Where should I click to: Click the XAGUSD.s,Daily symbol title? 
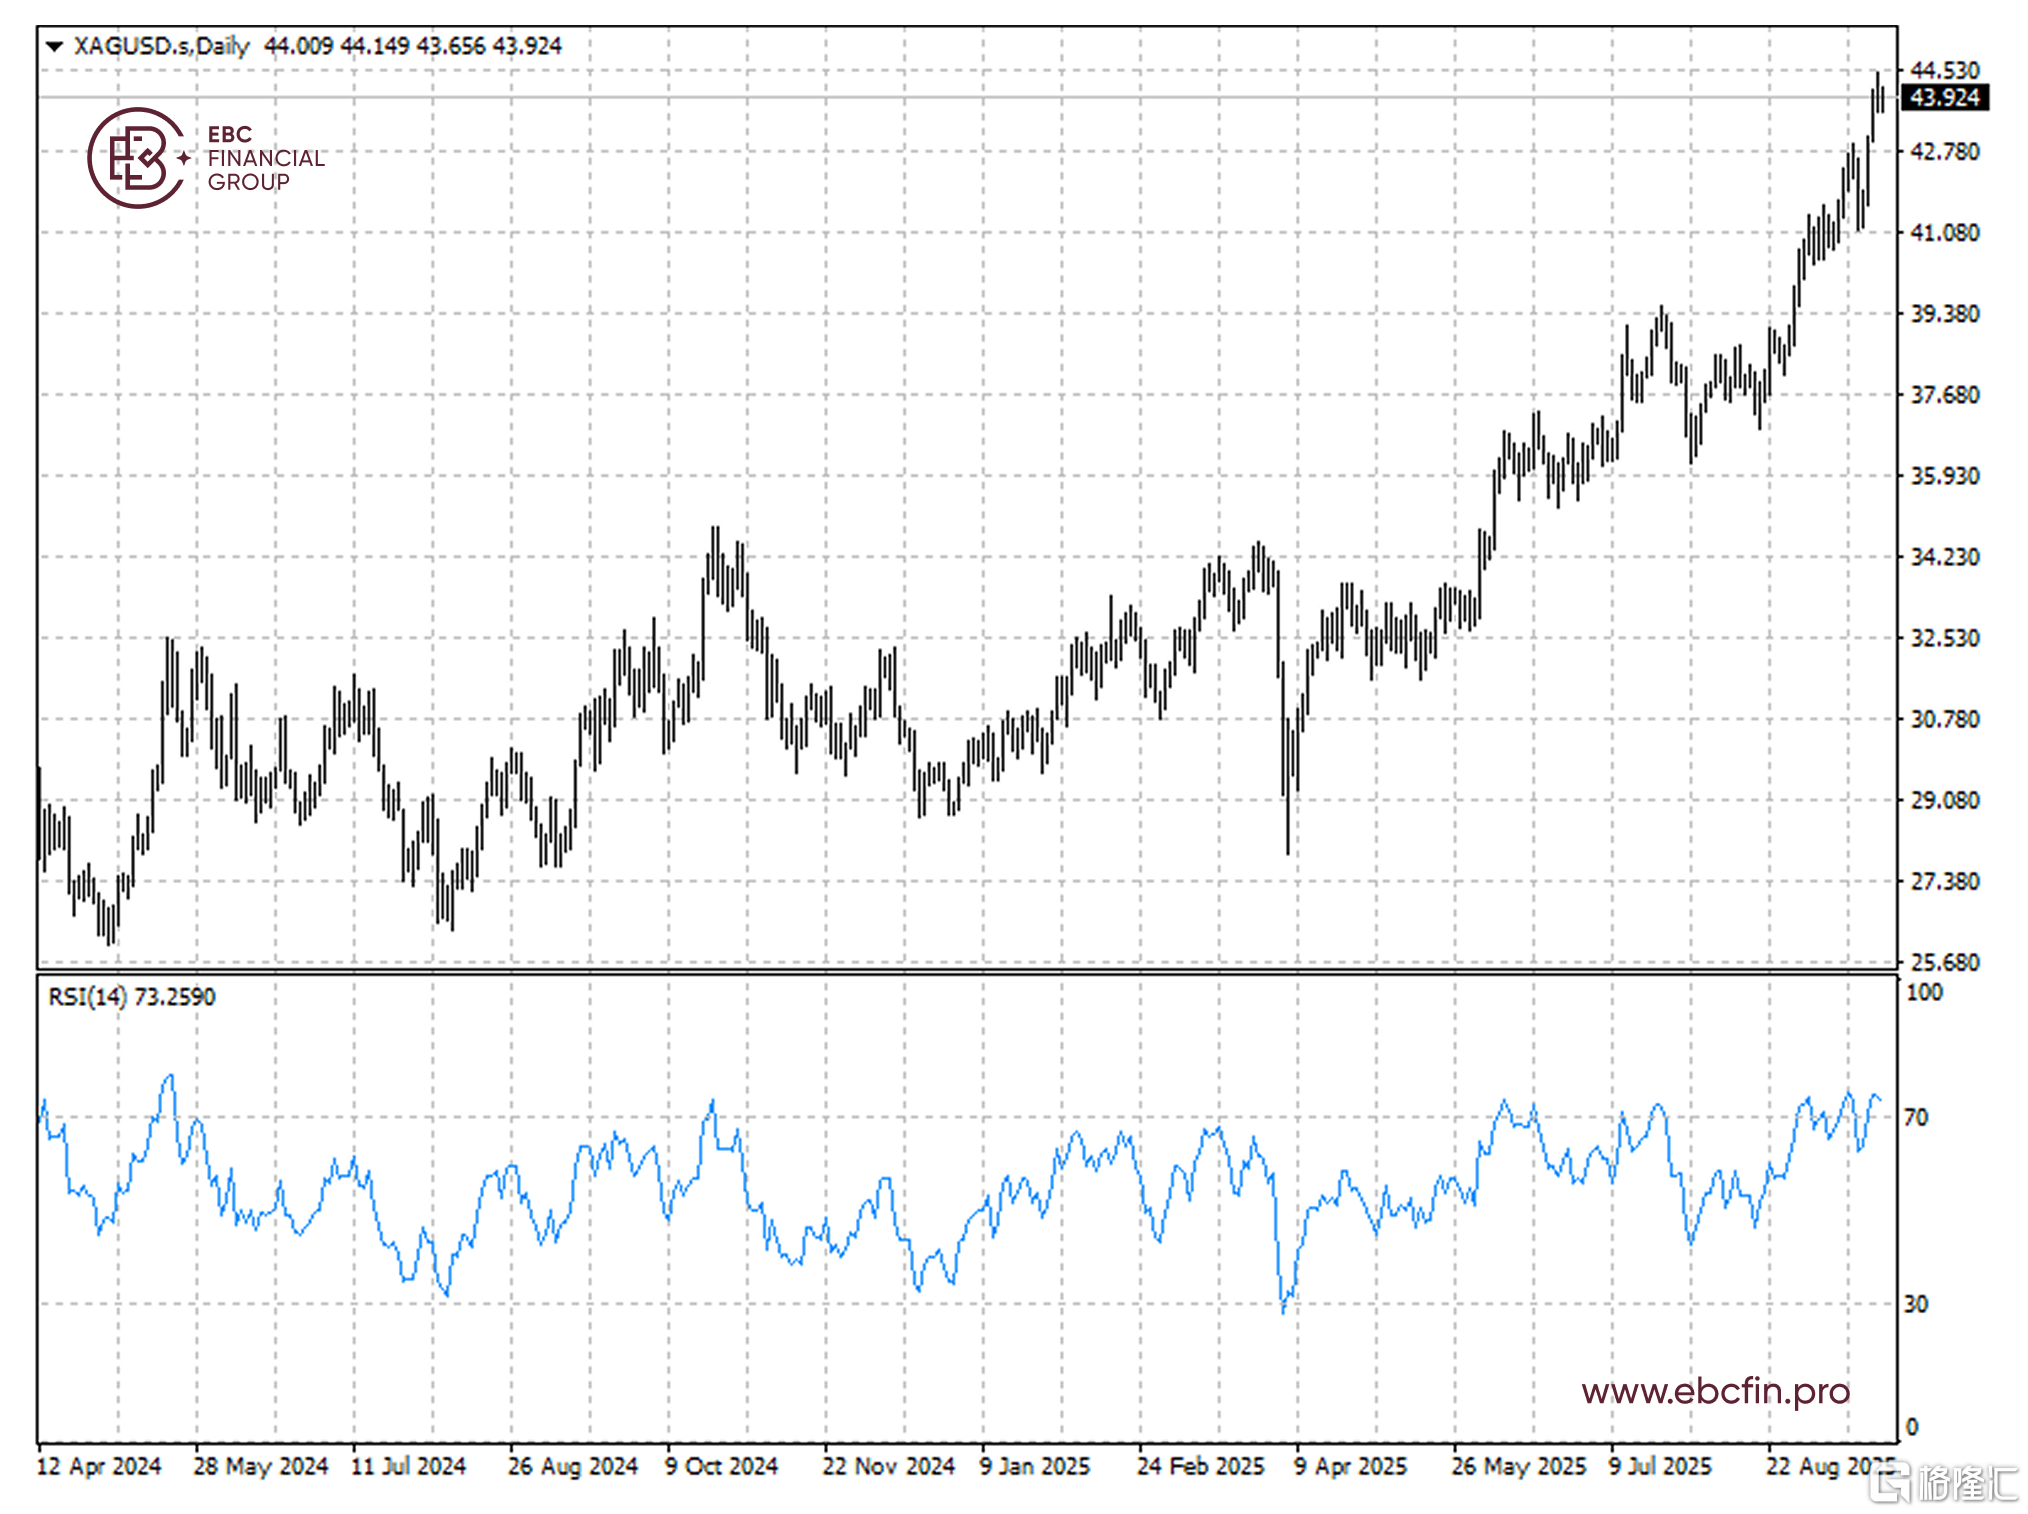click(162, 46)
